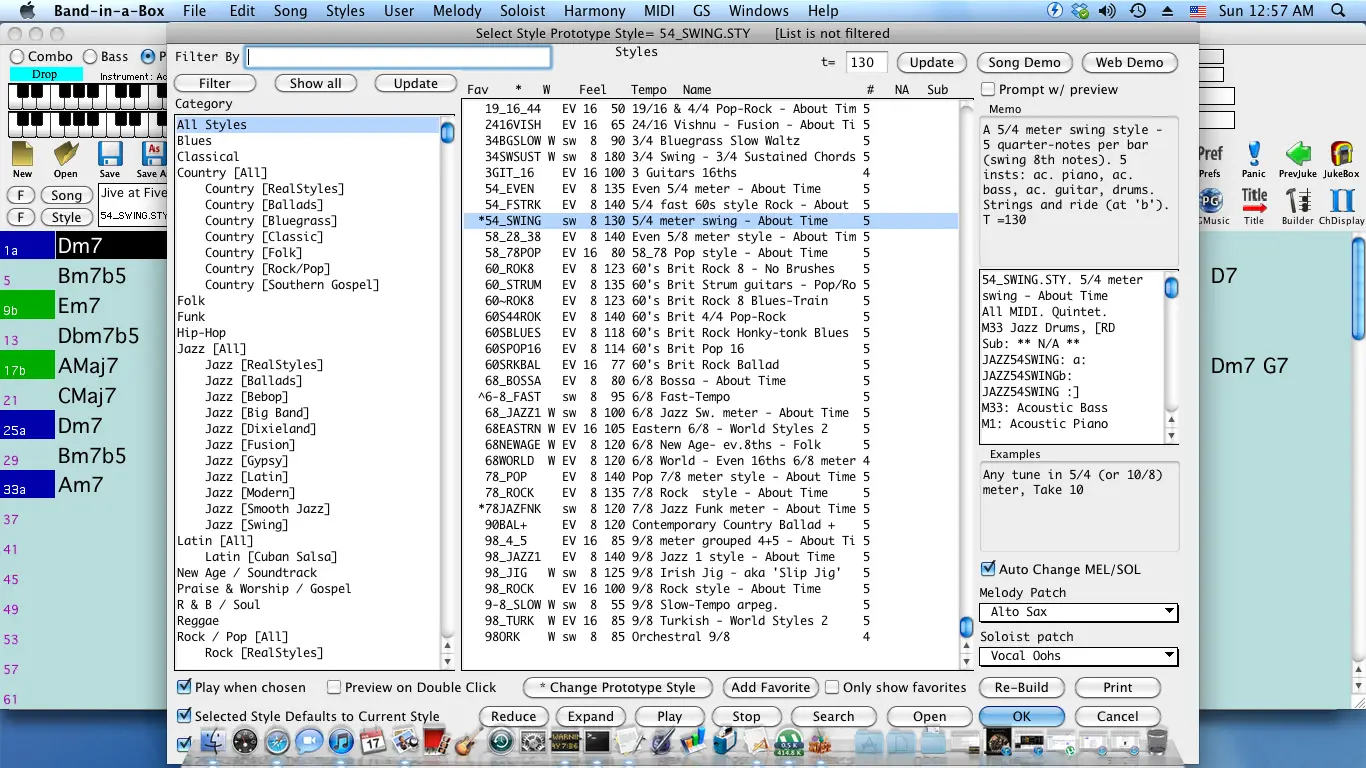Click the PrevJuke green arrow icon
Screen dimensions: 1366x768
click(1298, 153)
